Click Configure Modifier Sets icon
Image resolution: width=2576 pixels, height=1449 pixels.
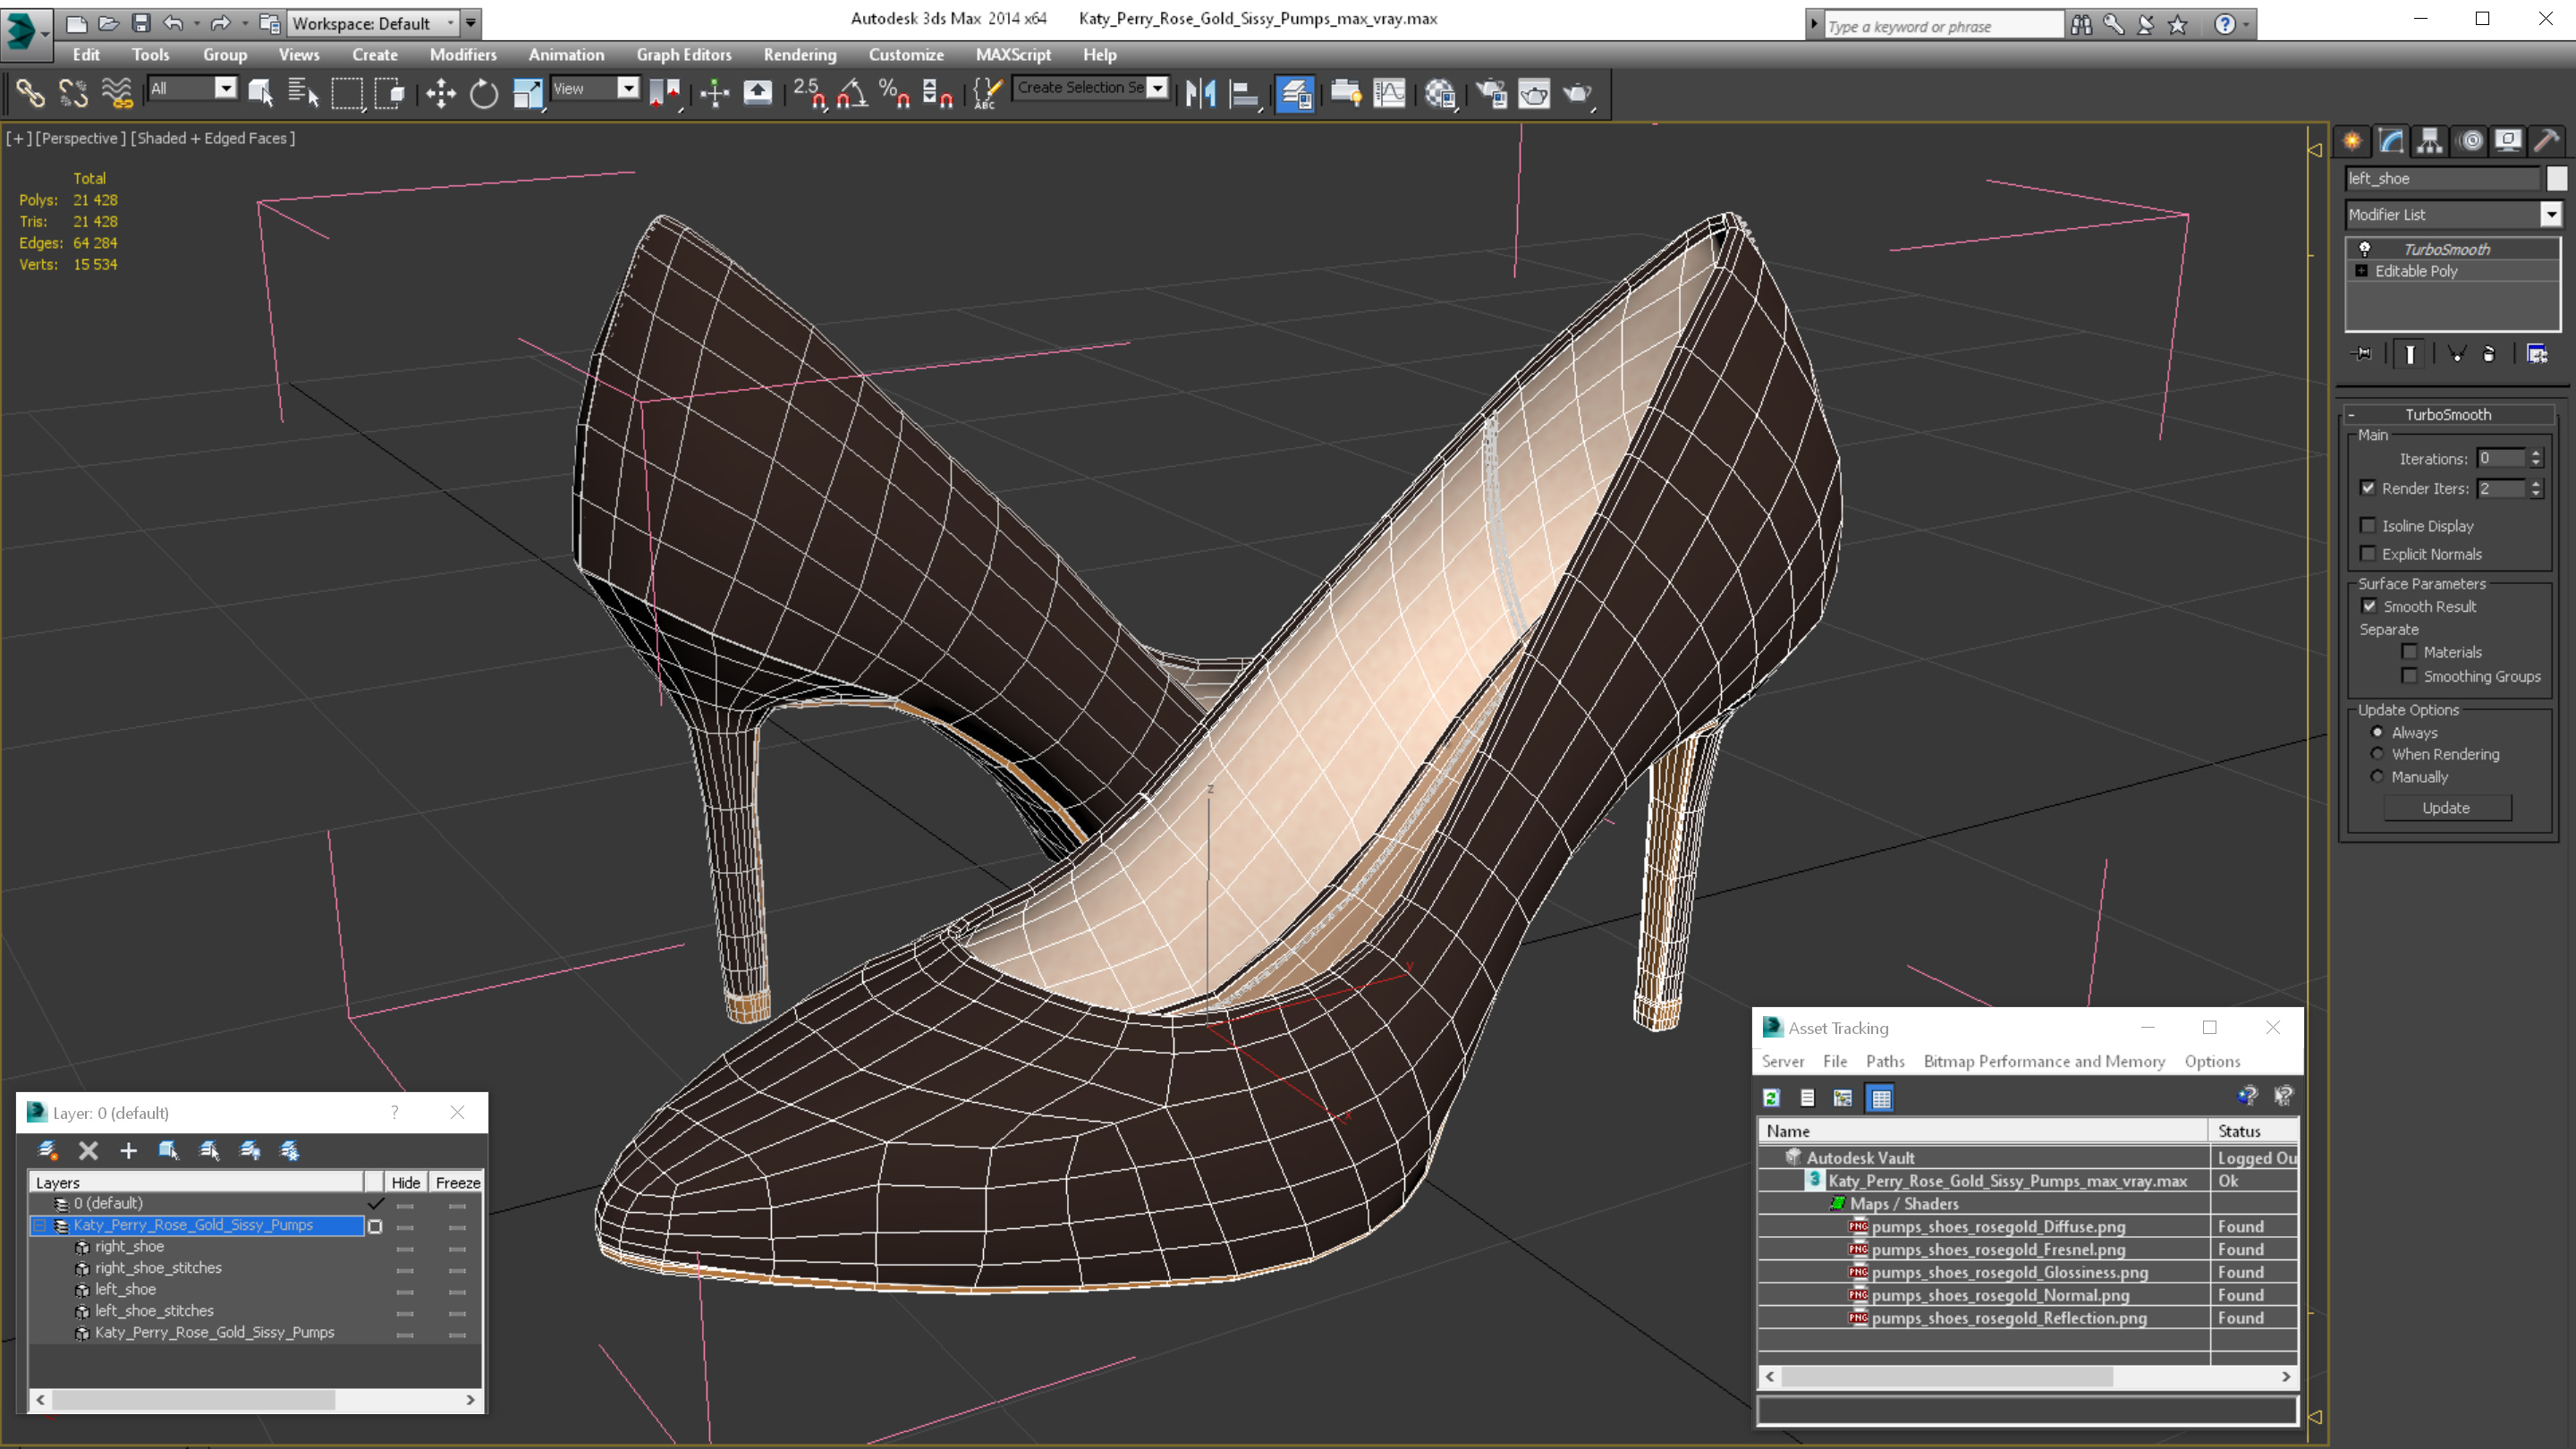(x=2537, y=354)
